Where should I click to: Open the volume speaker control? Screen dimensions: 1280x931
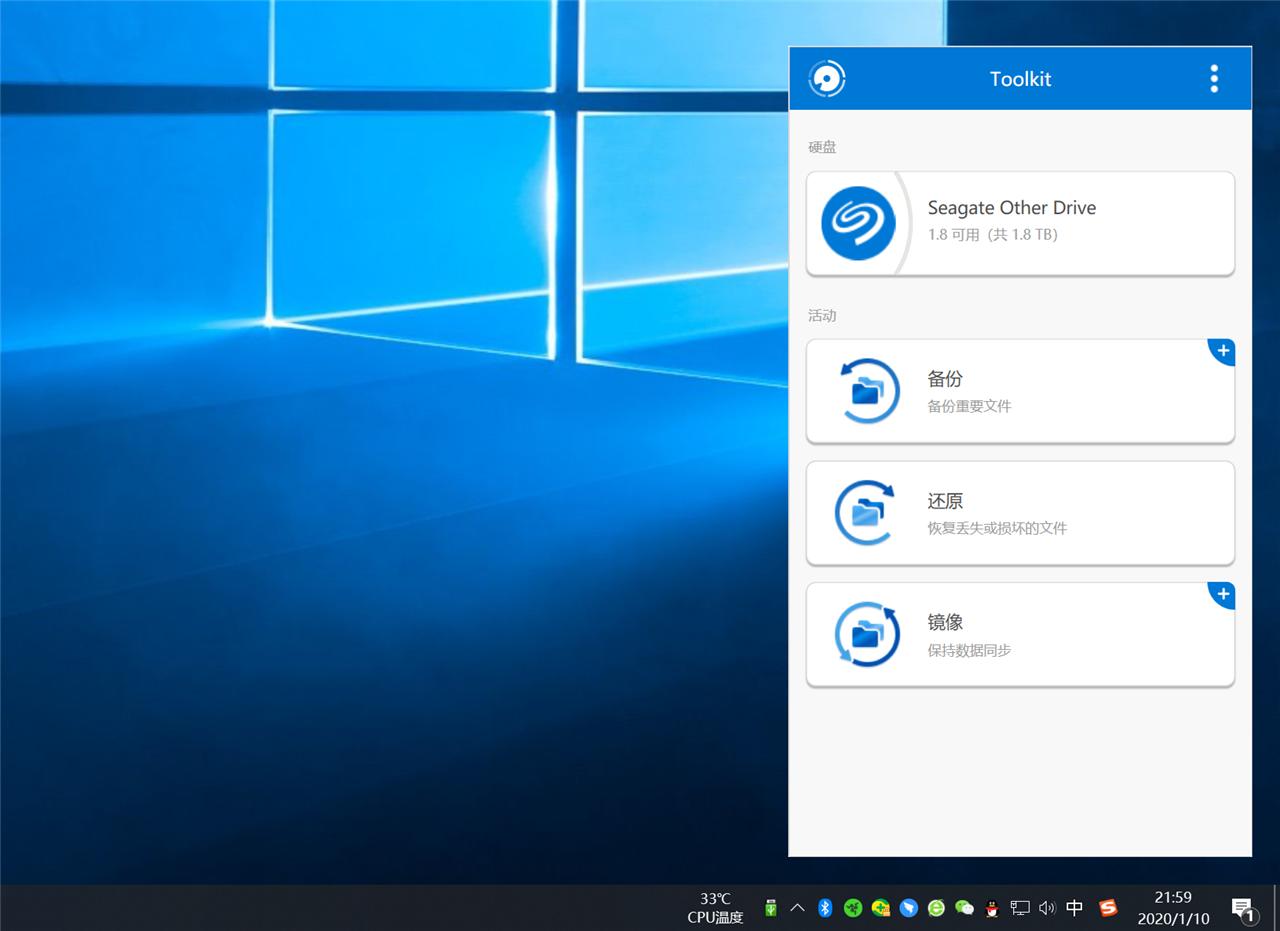click(x=1047, y=908)
